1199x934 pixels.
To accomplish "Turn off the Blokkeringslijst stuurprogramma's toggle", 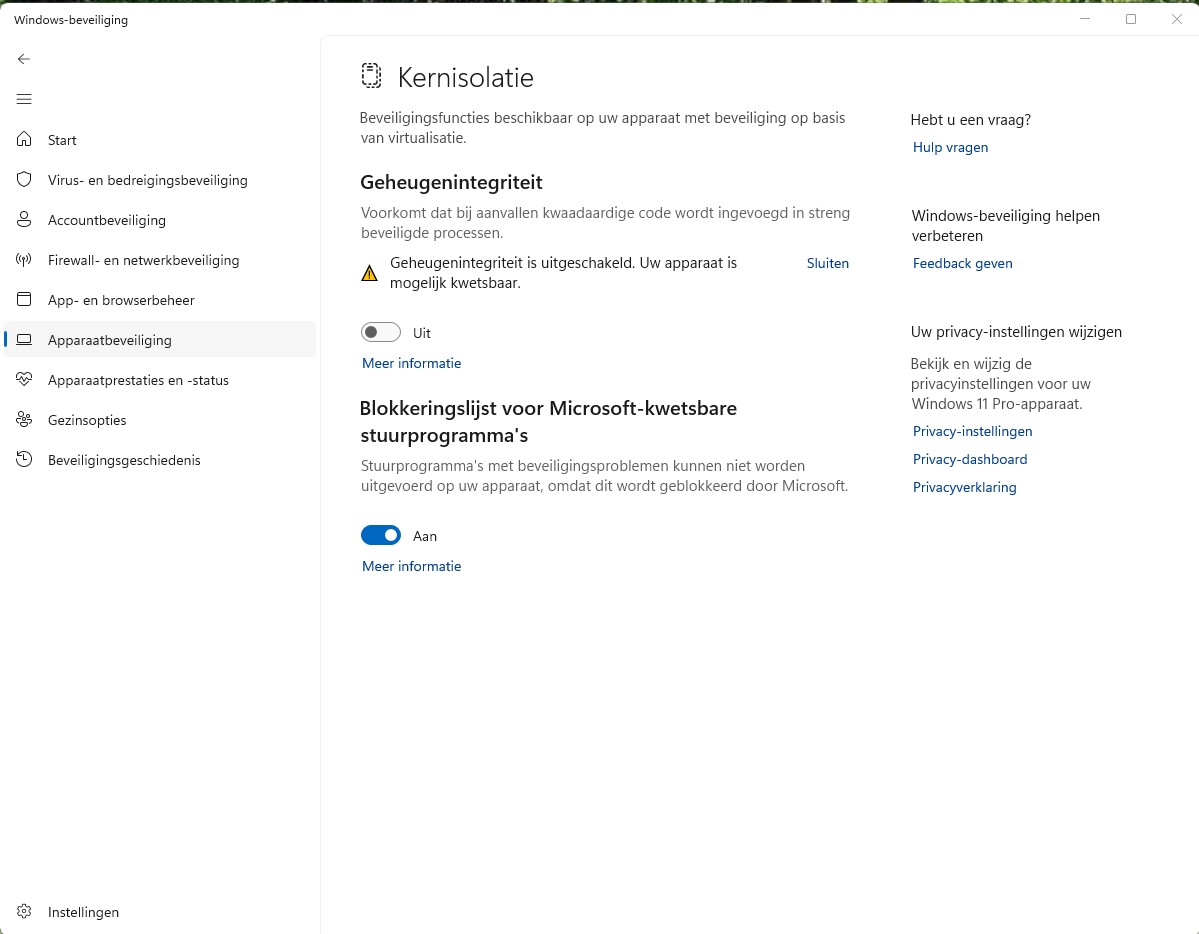I will click(x=381, y=536).
